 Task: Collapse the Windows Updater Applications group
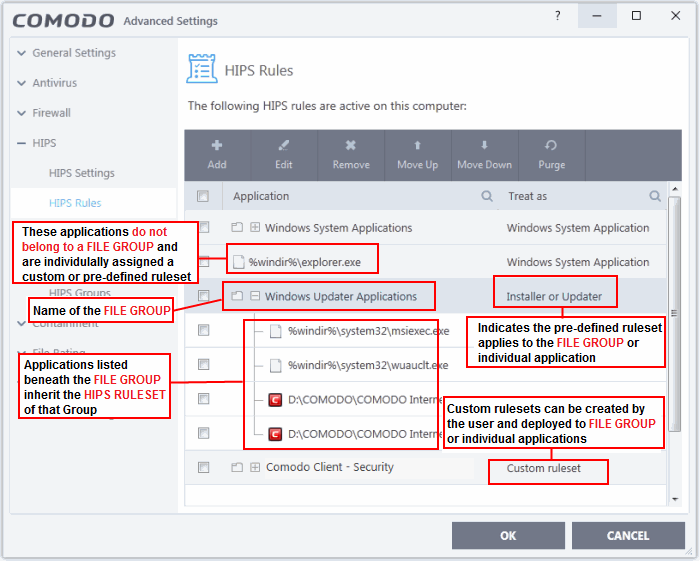pyautogui.click(x=255, y=296)
